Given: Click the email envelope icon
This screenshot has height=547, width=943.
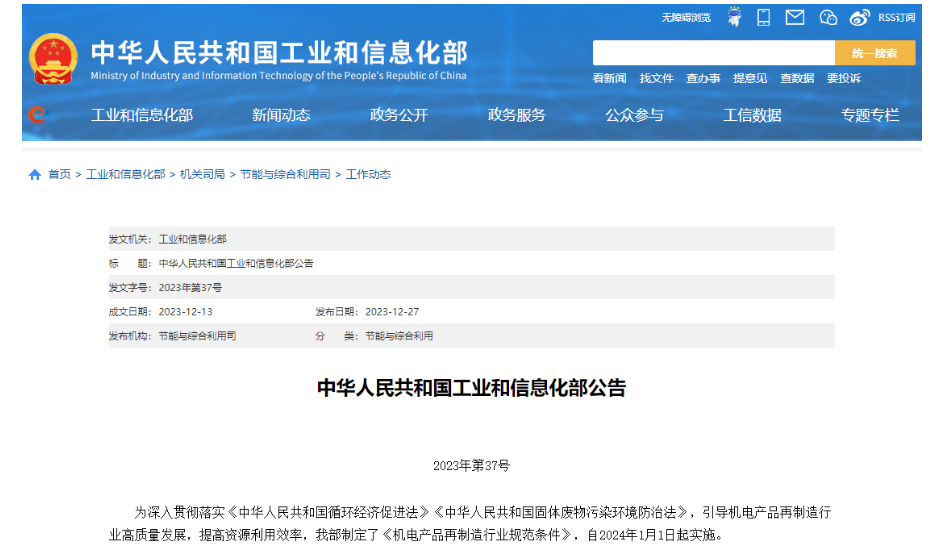Looking at the screenshot, I should (795, 17).
